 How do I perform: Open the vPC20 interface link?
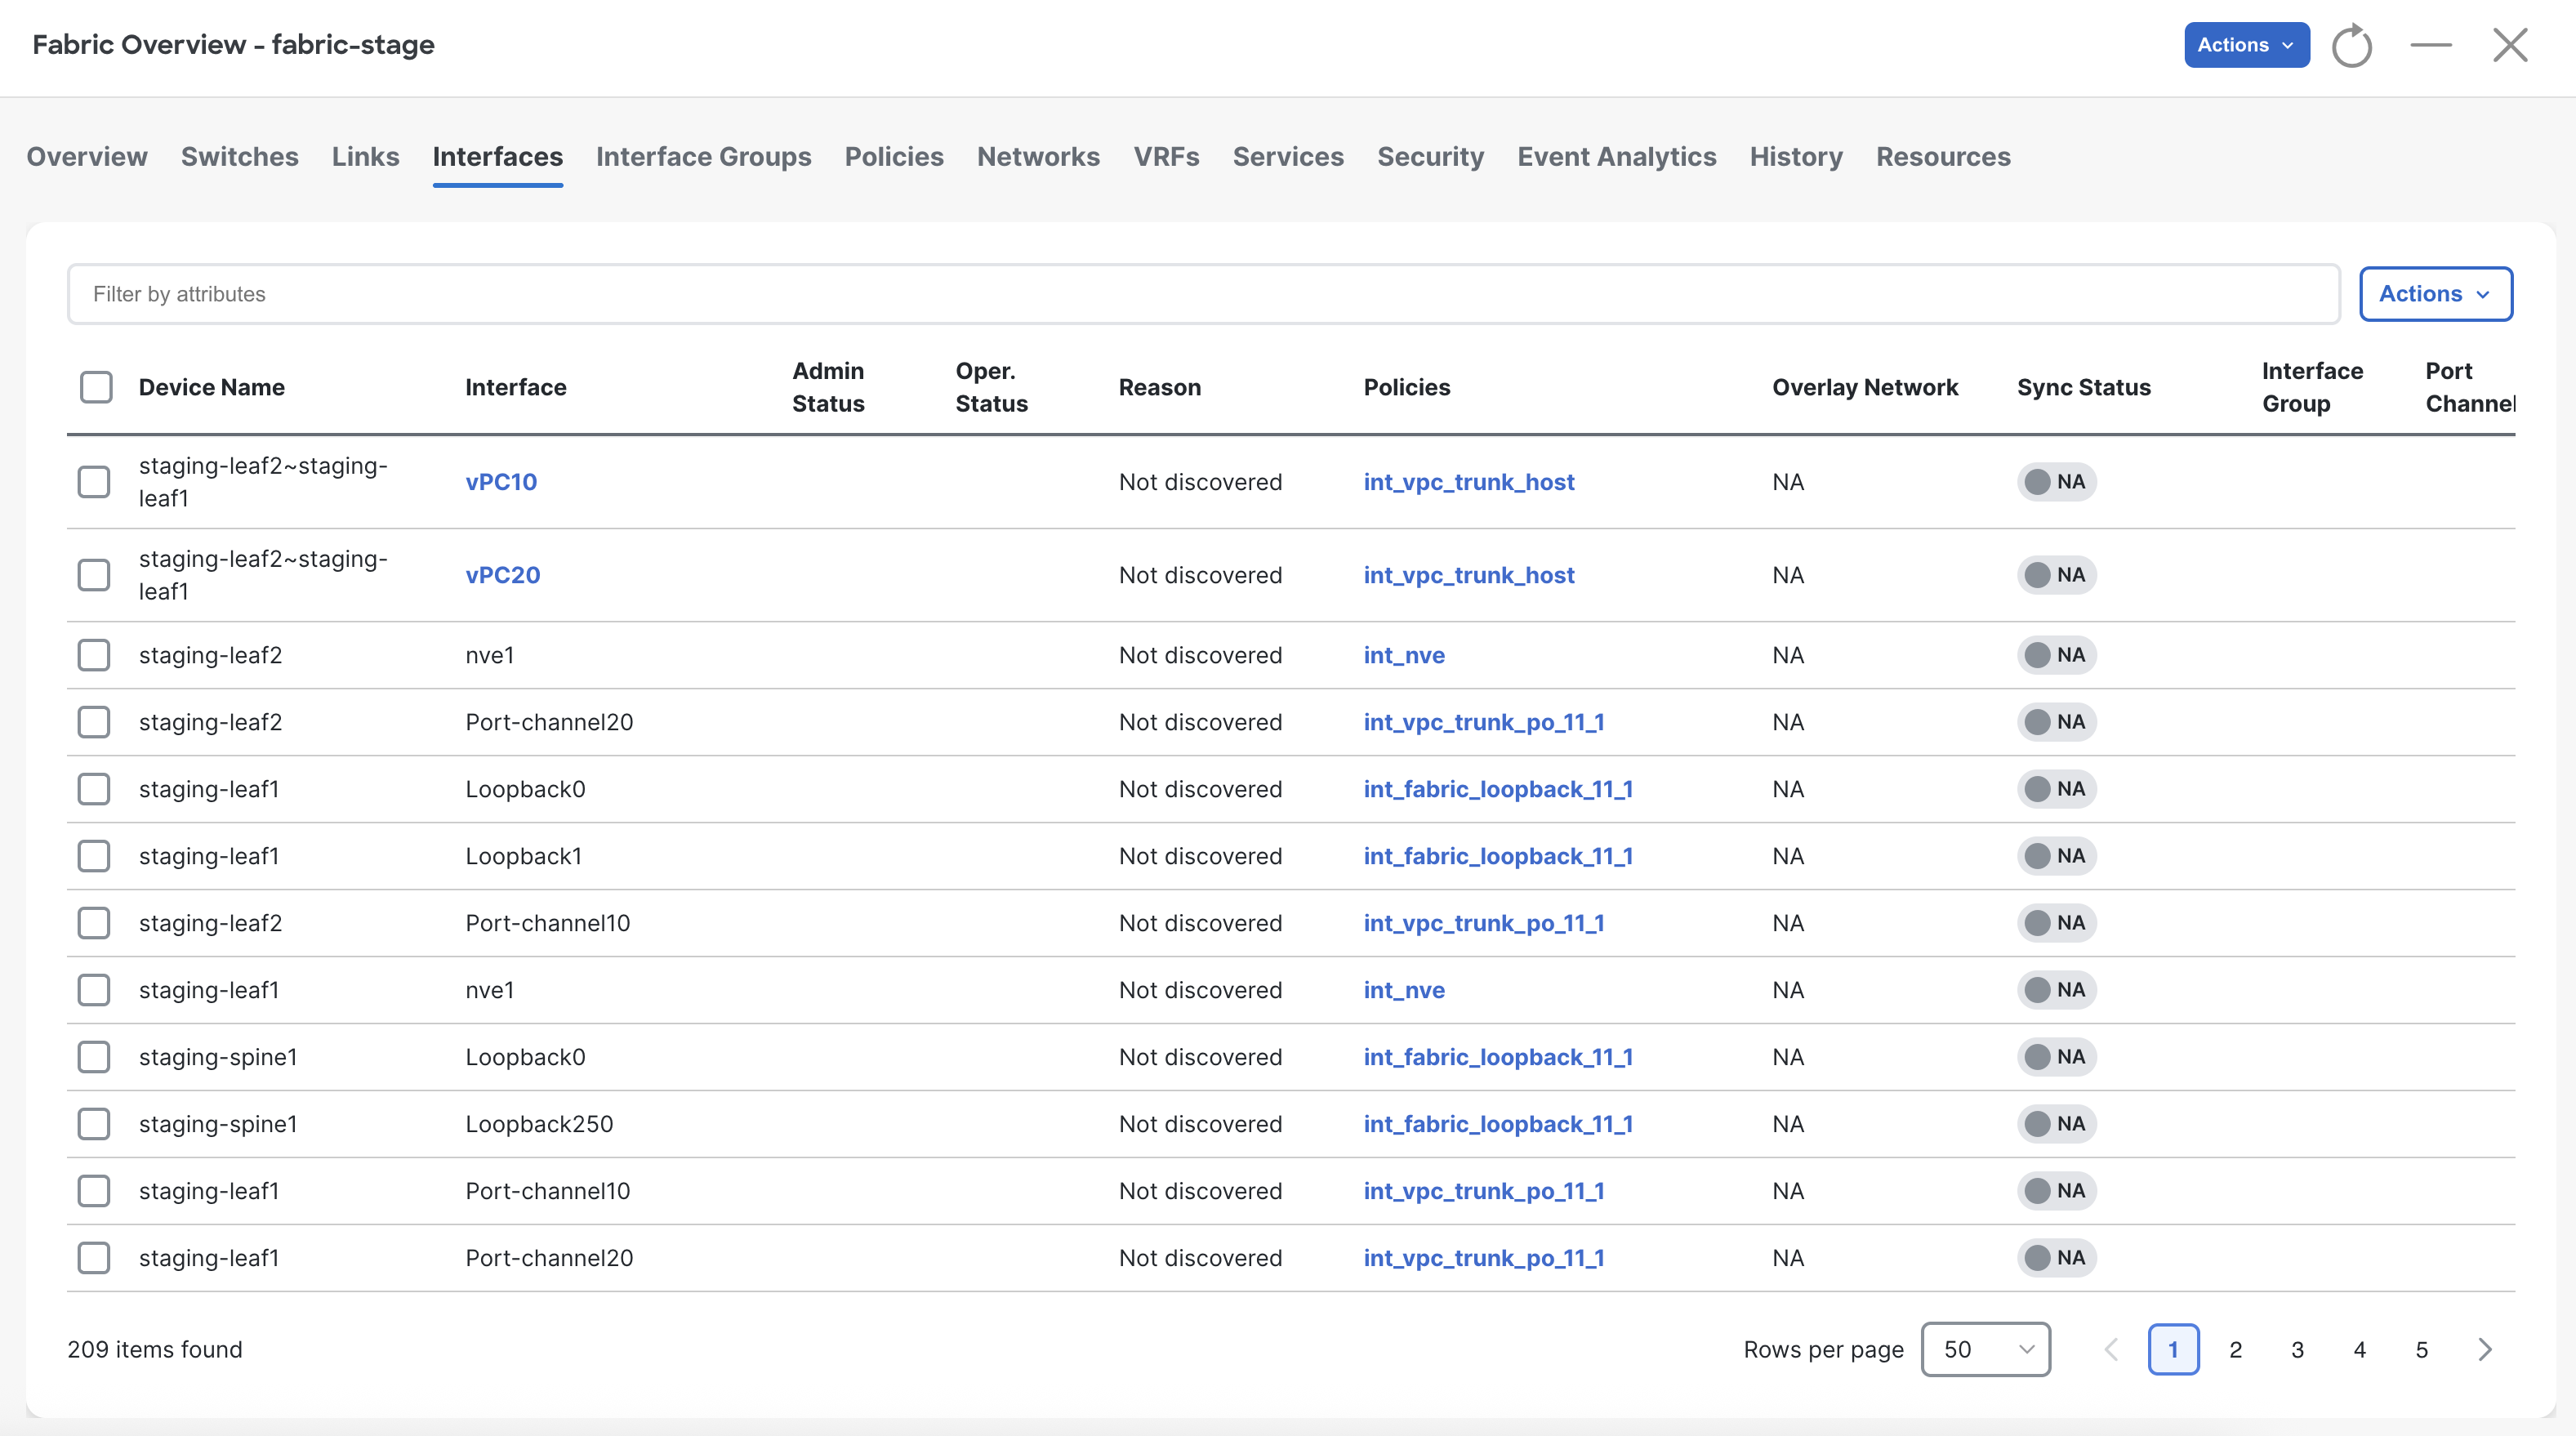[503, 575]
